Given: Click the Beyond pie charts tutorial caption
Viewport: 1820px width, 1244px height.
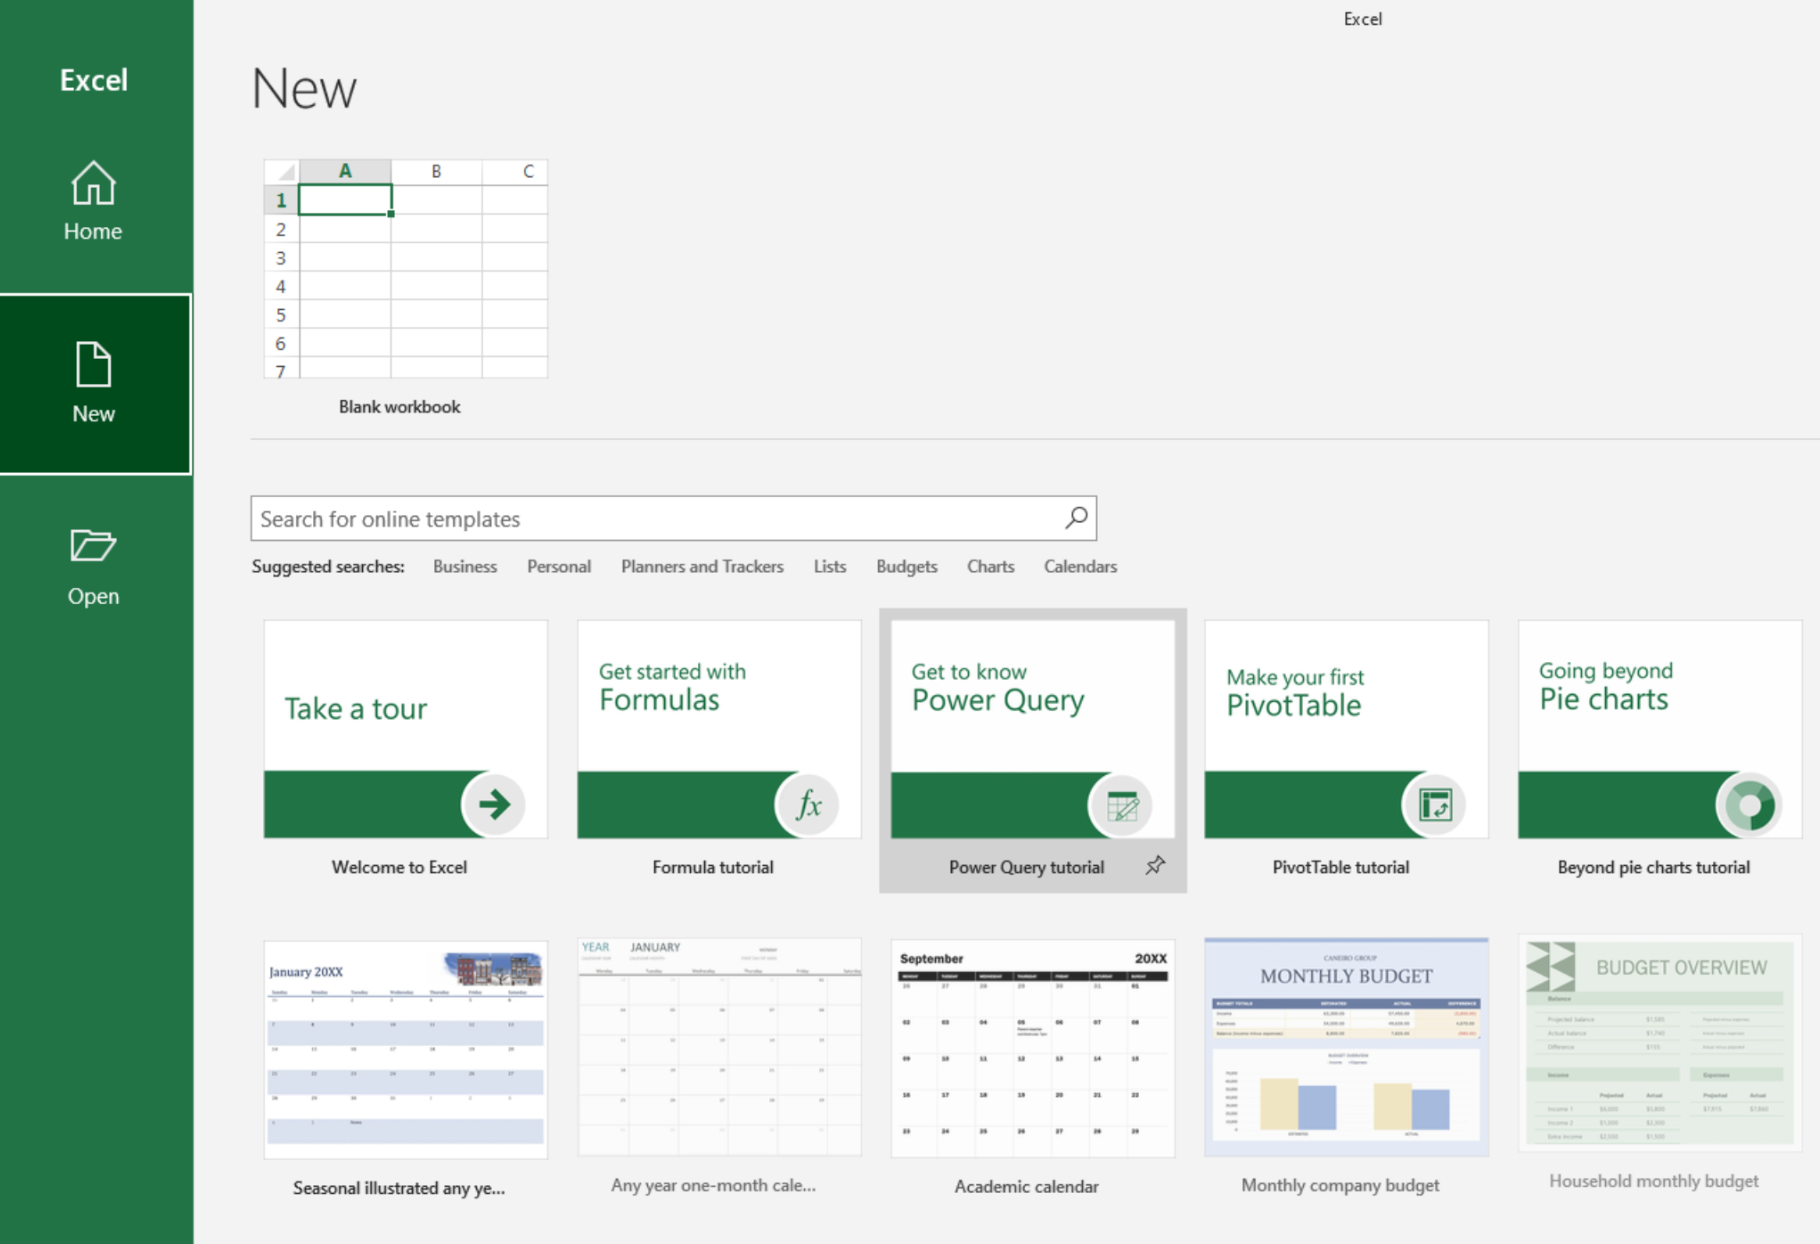Looking at the screenshot, I should tap(1654, 867).
